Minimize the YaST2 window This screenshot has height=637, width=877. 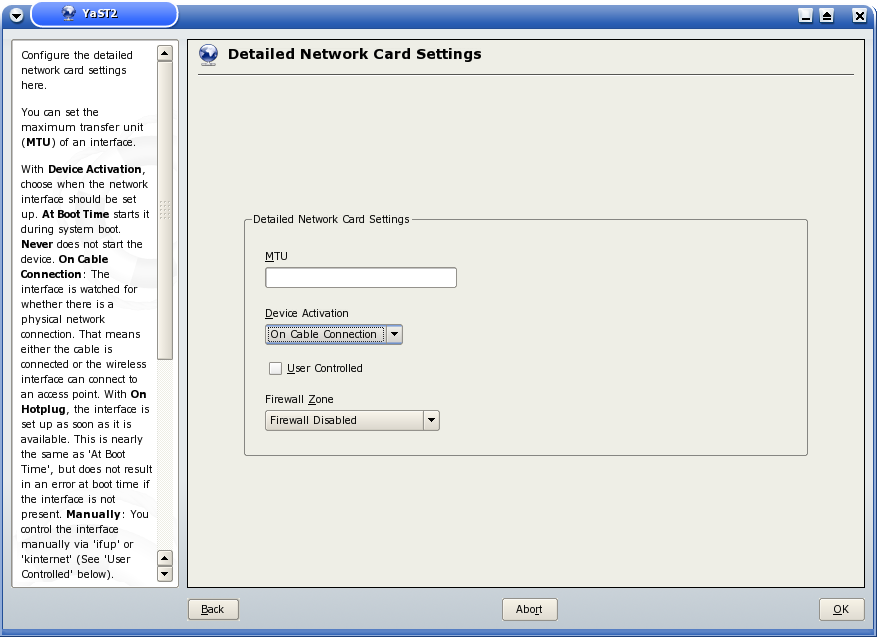pos(806,15)
